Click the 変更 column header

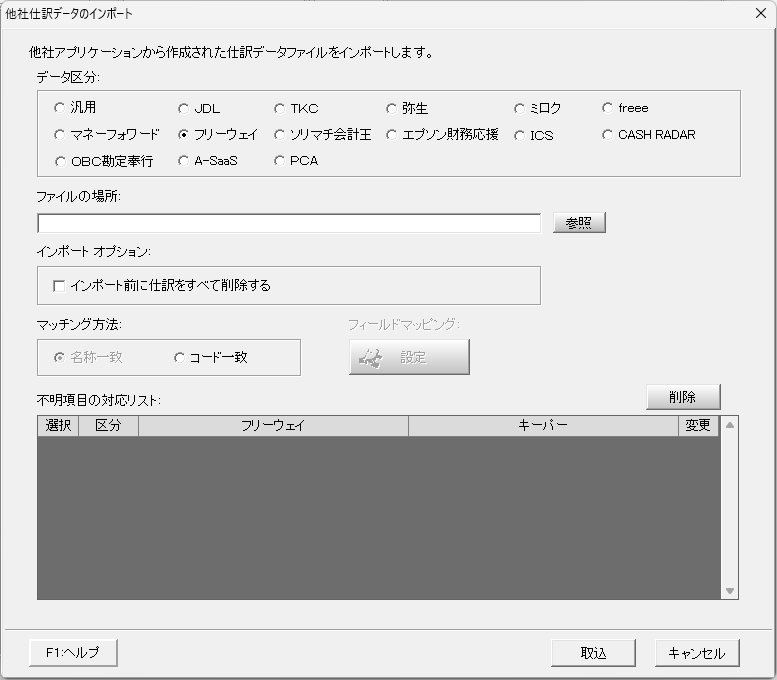[698, 425]
